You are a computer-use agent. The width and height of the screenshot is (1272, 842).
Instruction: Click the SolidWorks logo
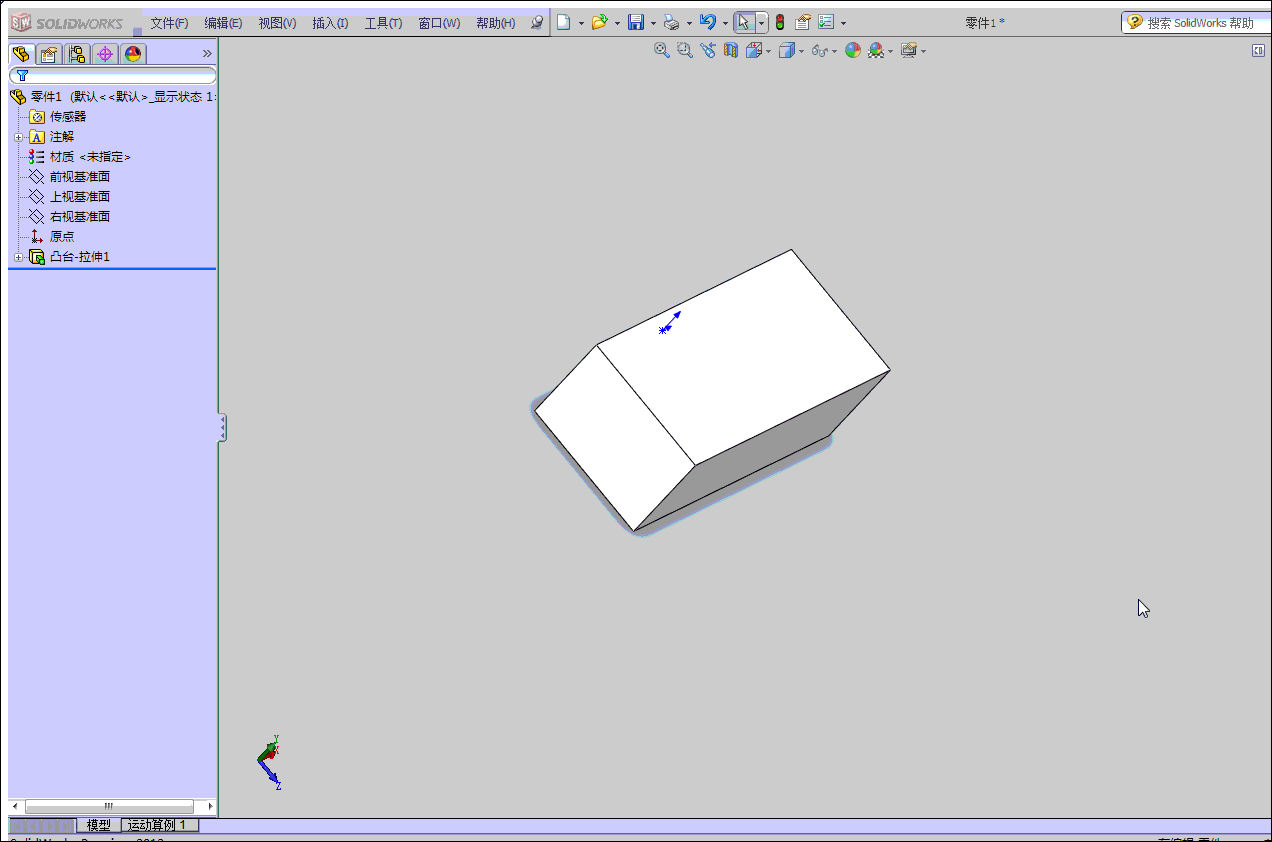(x=66, y=22)
